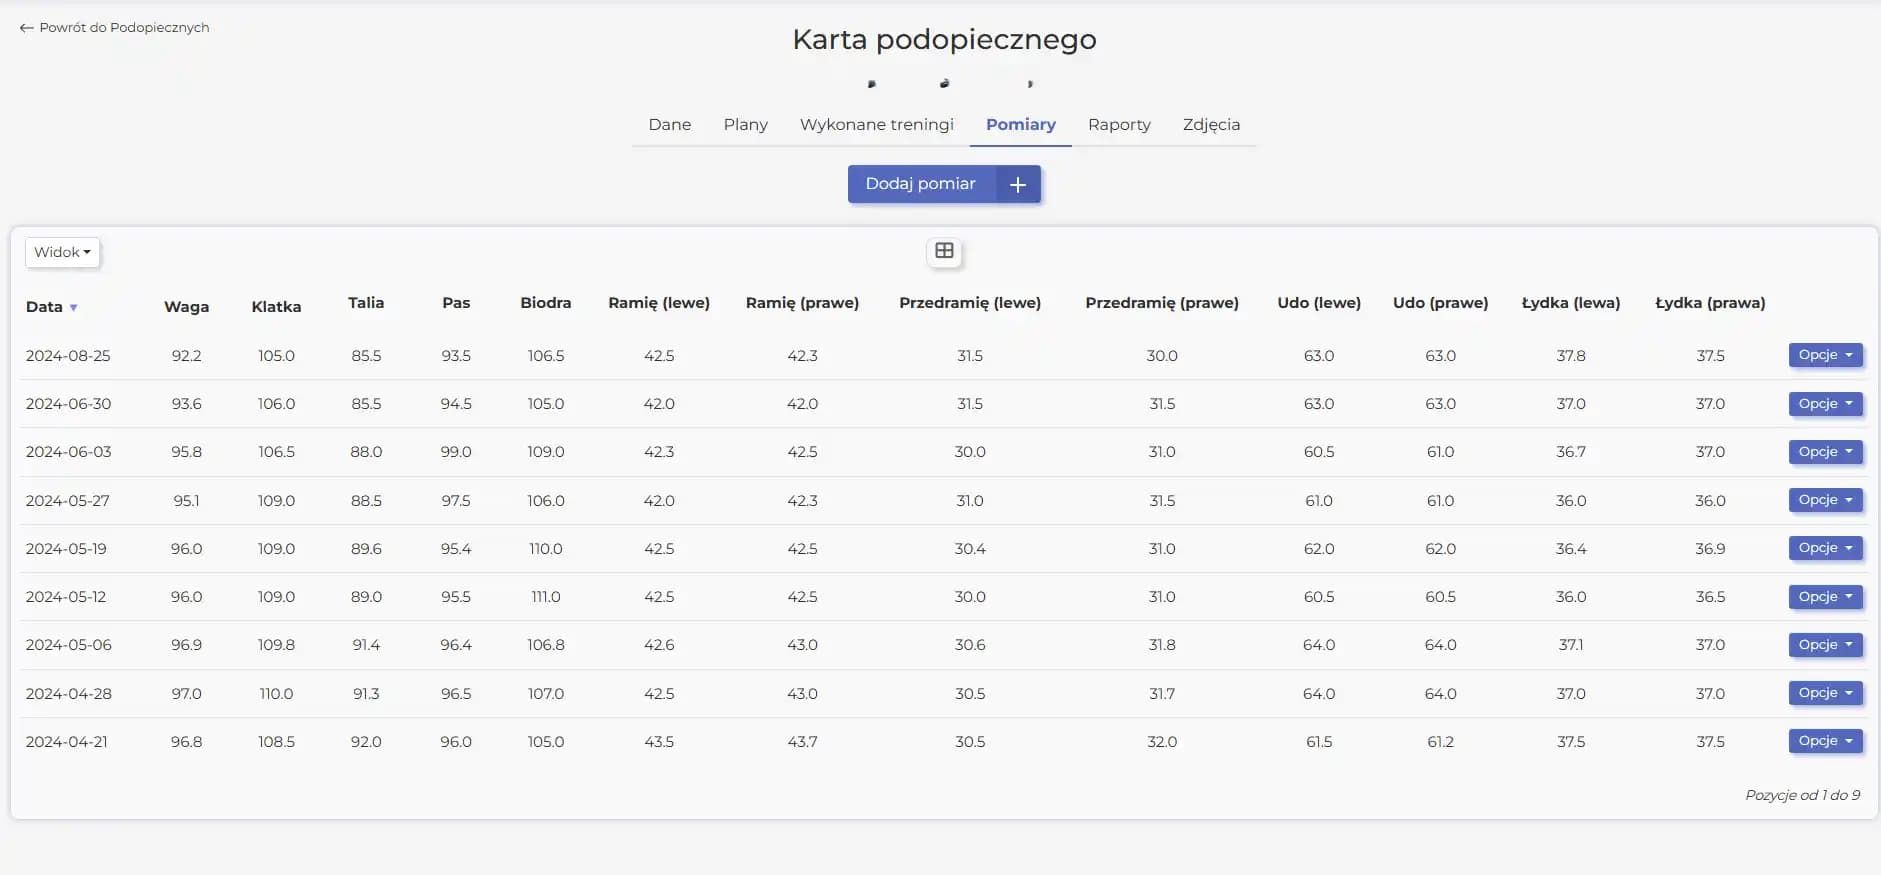Open Opcje for 2024-06-03 row

(x=1825, y=452)
